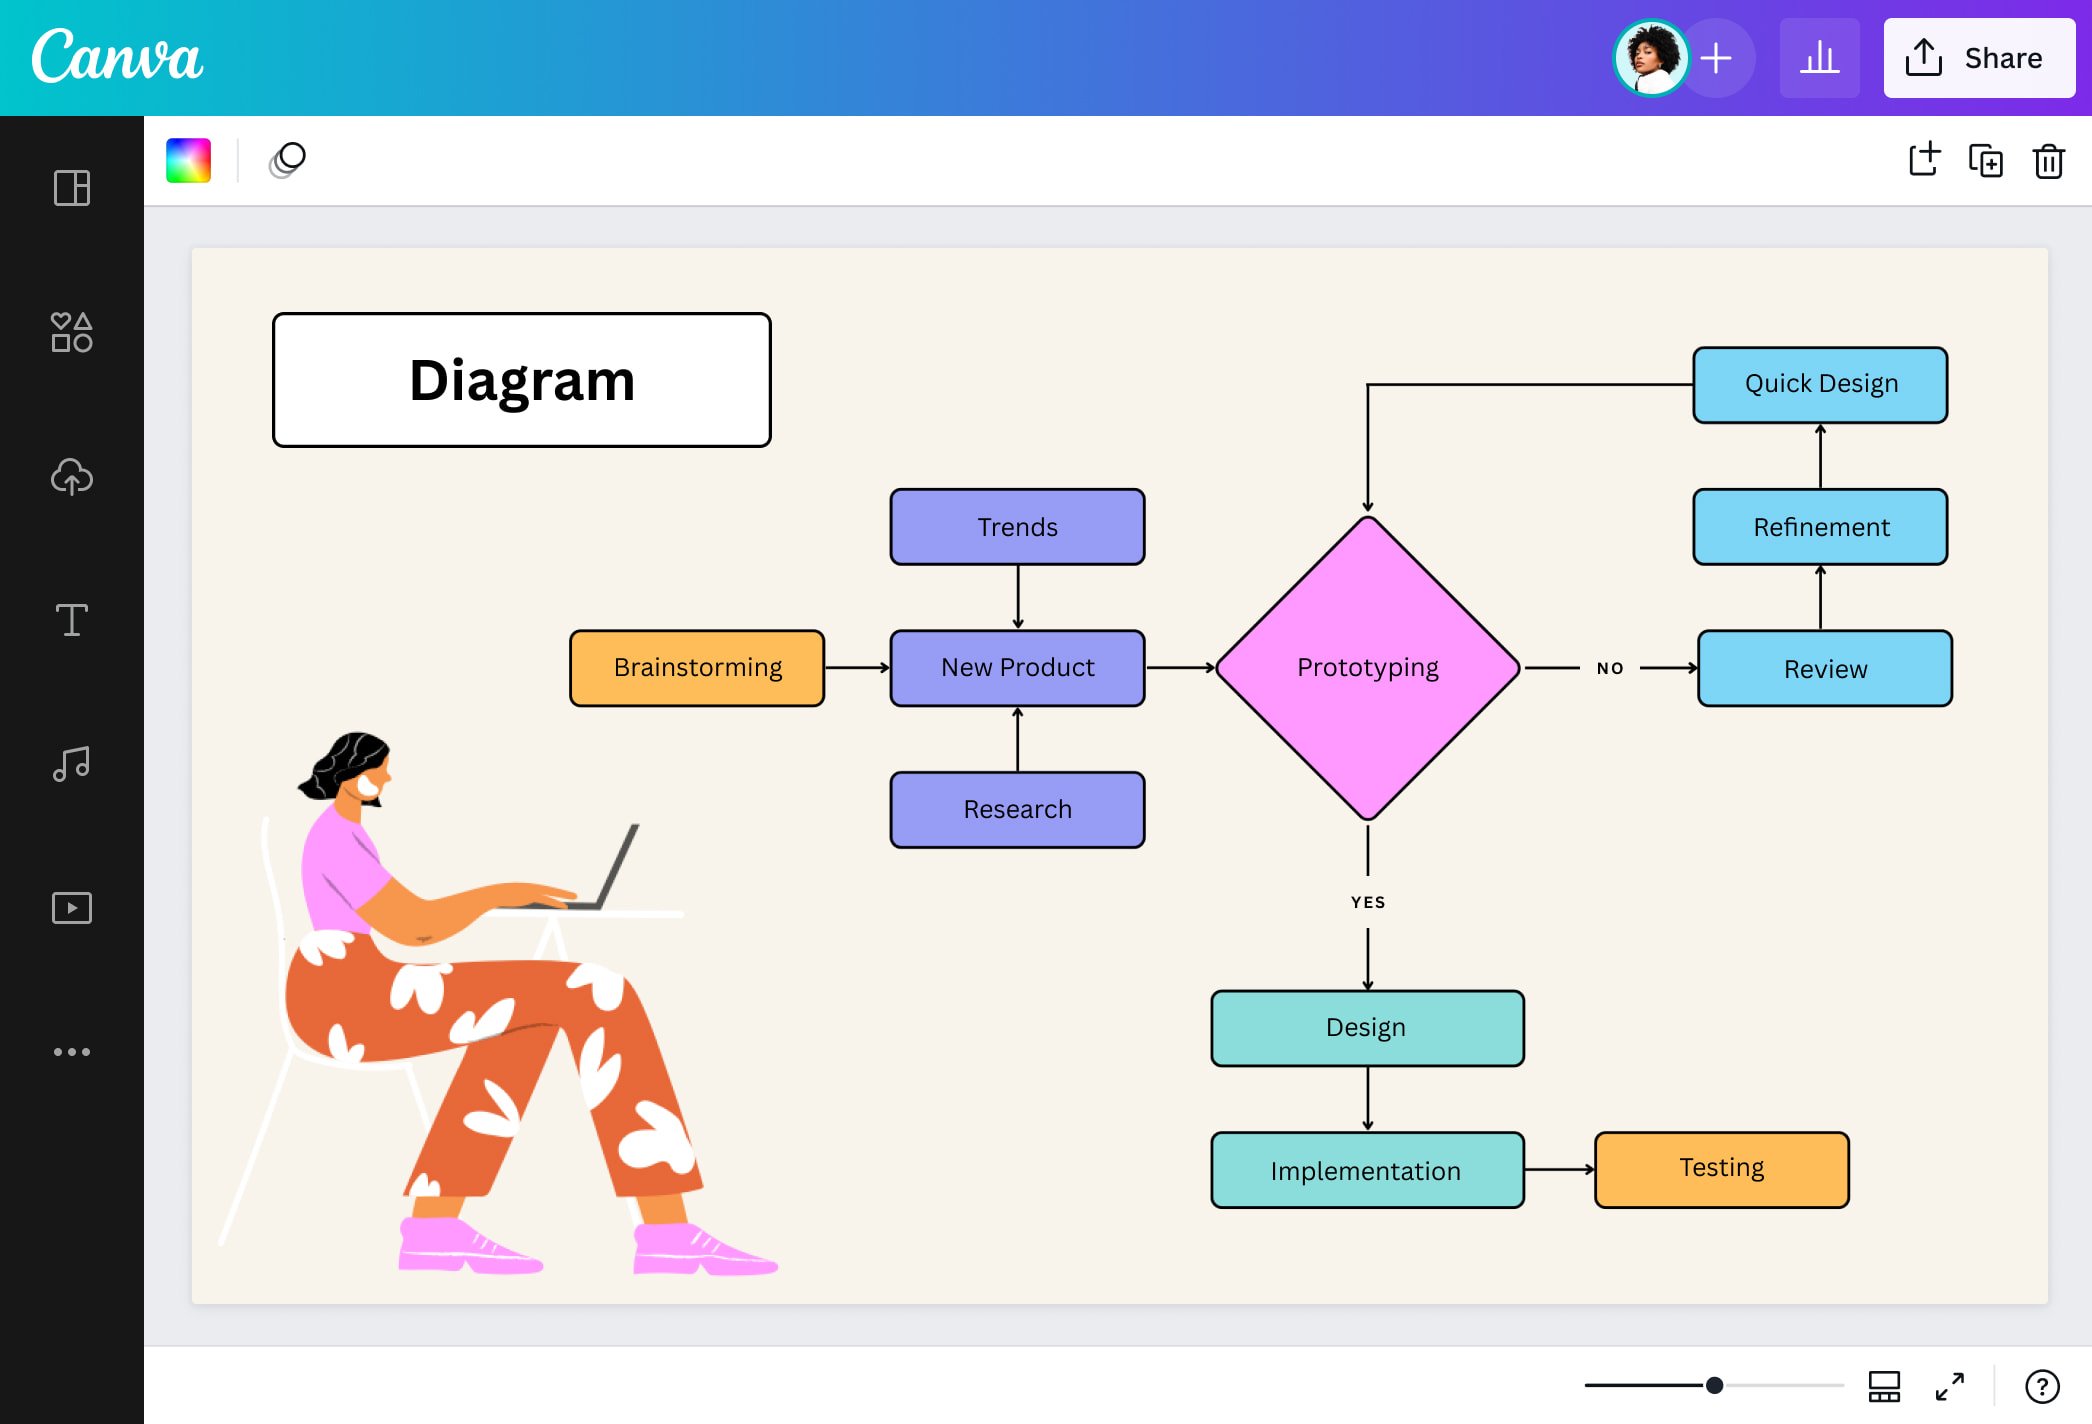The width and height of the screenshot is (2092, 1424).
Task: Open the Video panel icon
Action: point(71,907)
